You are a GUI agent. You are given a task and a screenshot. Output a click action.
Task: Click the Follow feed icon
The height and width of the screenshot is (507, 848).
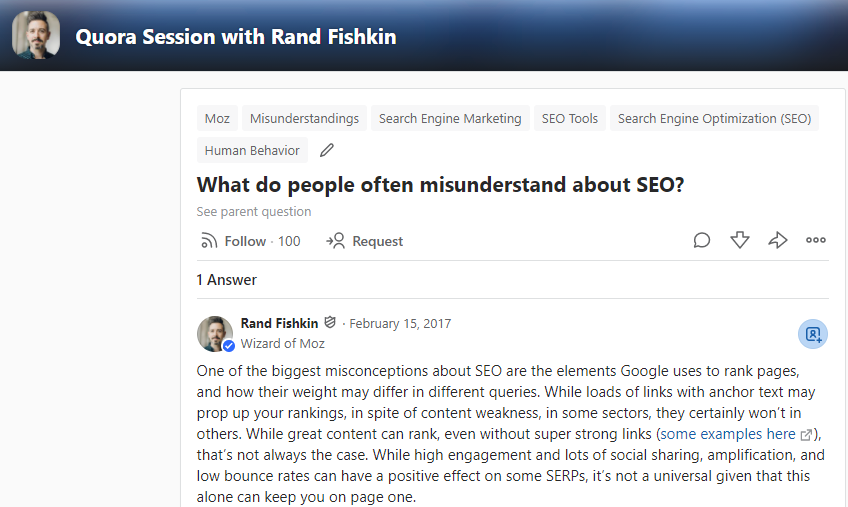click(209, 241)
